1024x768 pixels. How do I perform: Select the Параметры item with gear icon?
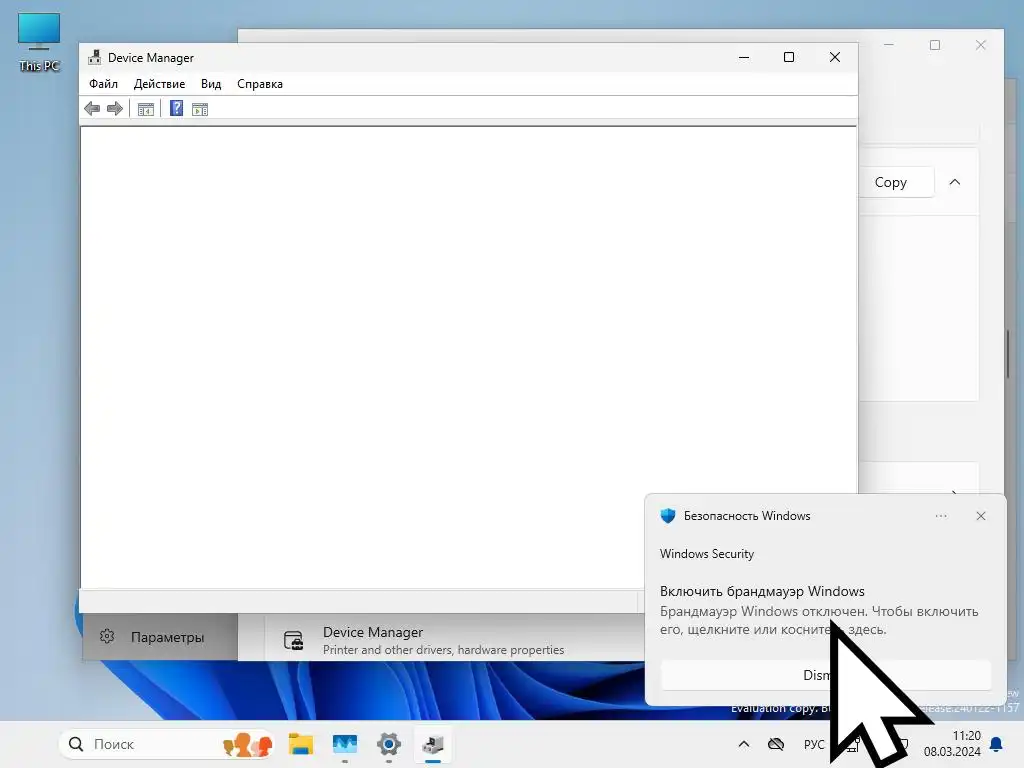pos(159,637)
